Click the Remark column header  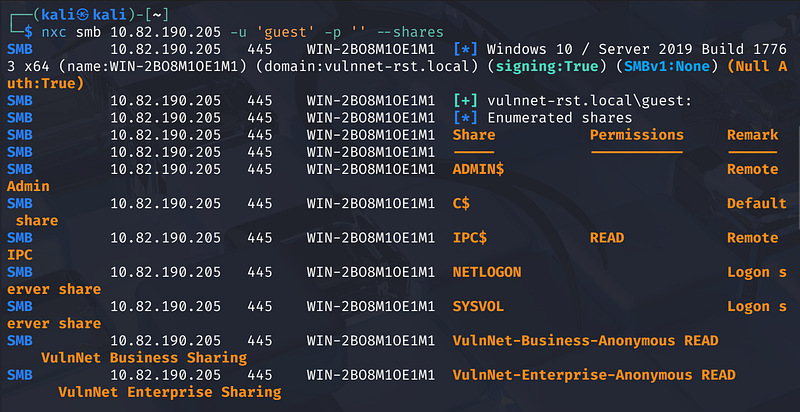[x=752, y=134]
